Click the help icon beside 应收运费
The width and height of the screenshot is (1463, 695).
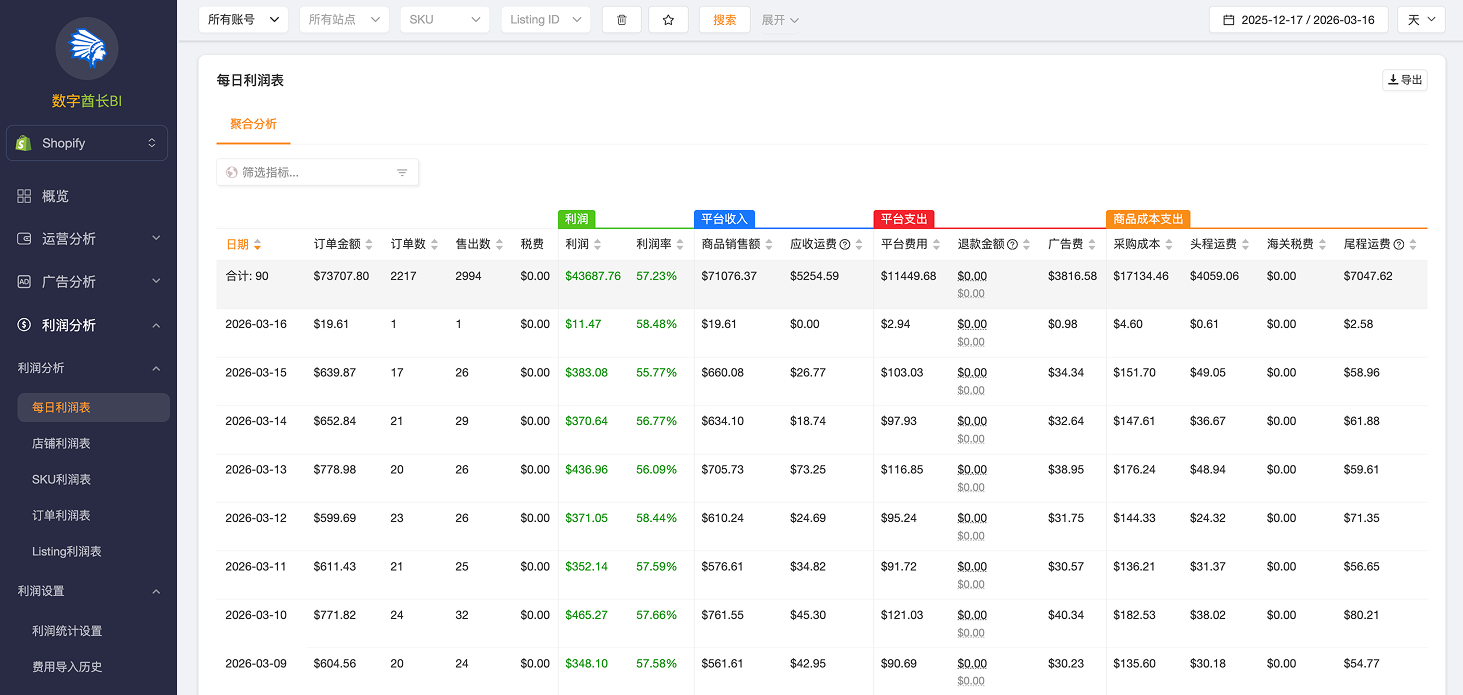845,245
